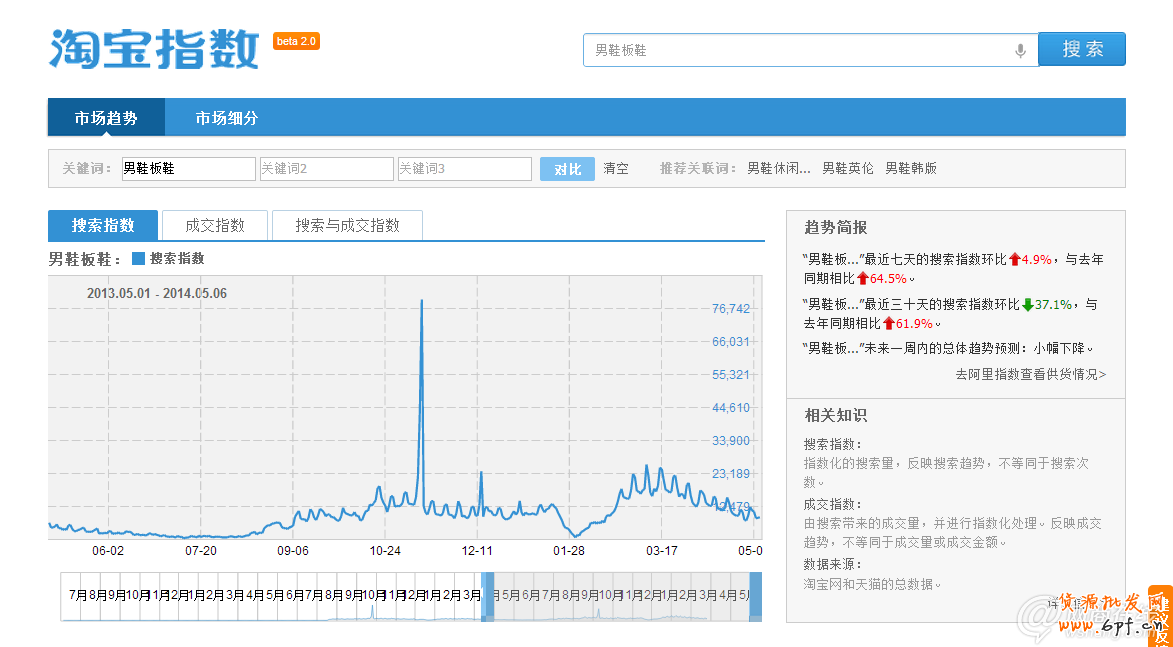Open 去阿里指数查看供货情况 link

pyautogui.click(x=1030, y=374)
